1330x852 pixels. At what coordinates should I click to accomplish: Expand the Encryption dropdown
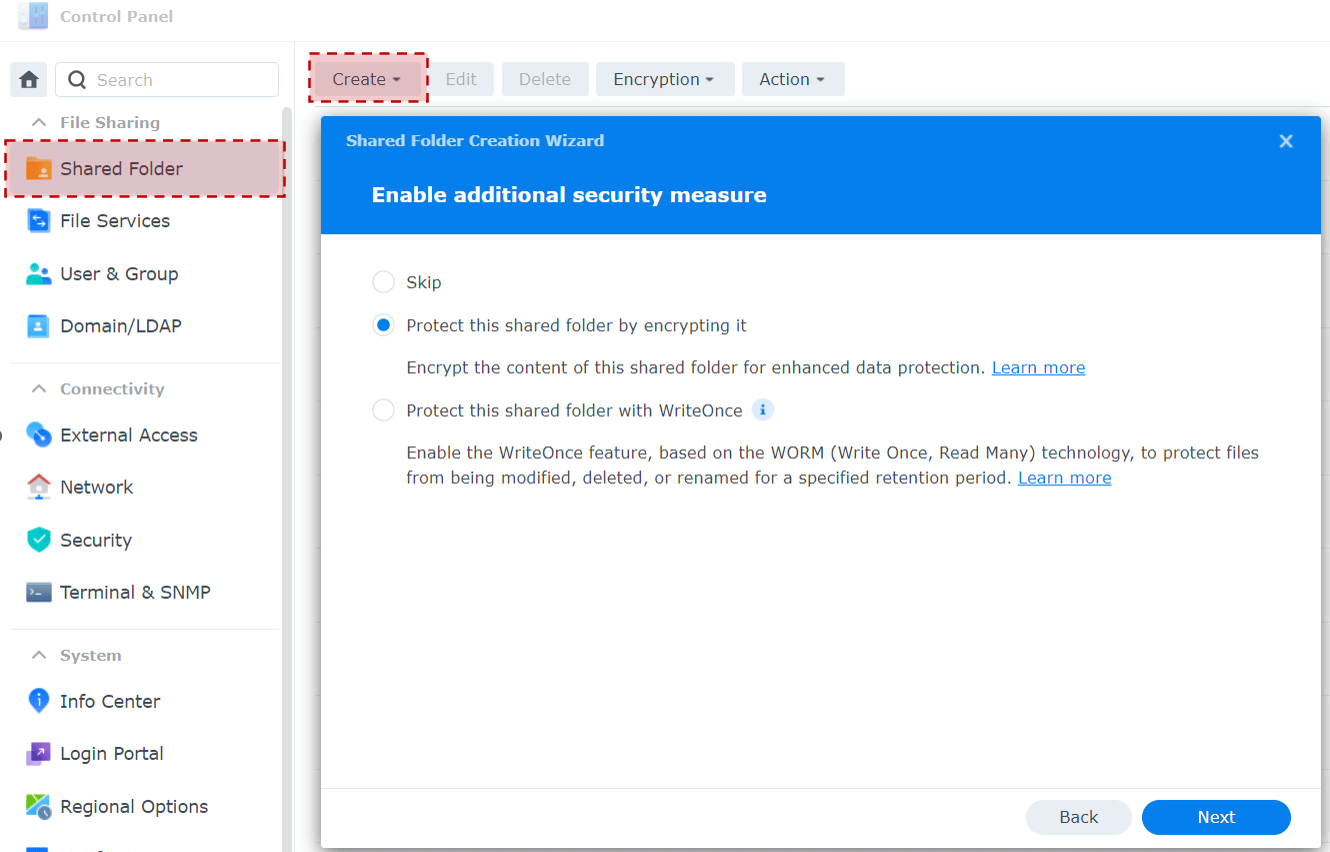(x=665, y=79)
